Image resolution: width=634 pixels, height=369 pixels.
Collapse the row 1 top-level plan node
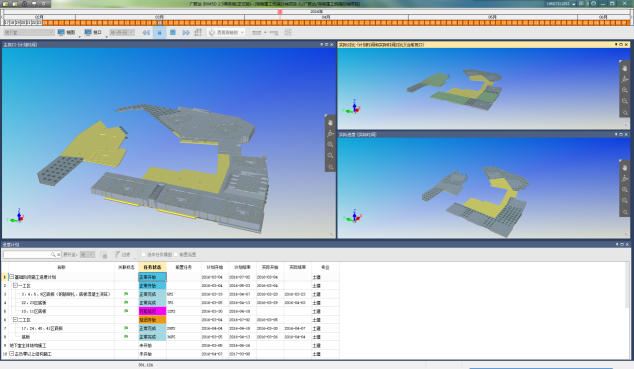pos(12,277)
